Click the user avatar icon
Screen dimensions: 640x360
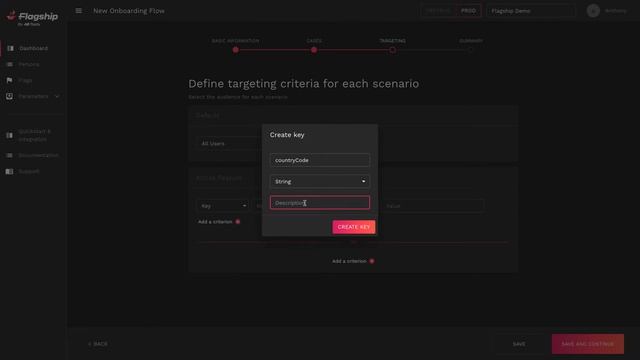click(593, 11)
